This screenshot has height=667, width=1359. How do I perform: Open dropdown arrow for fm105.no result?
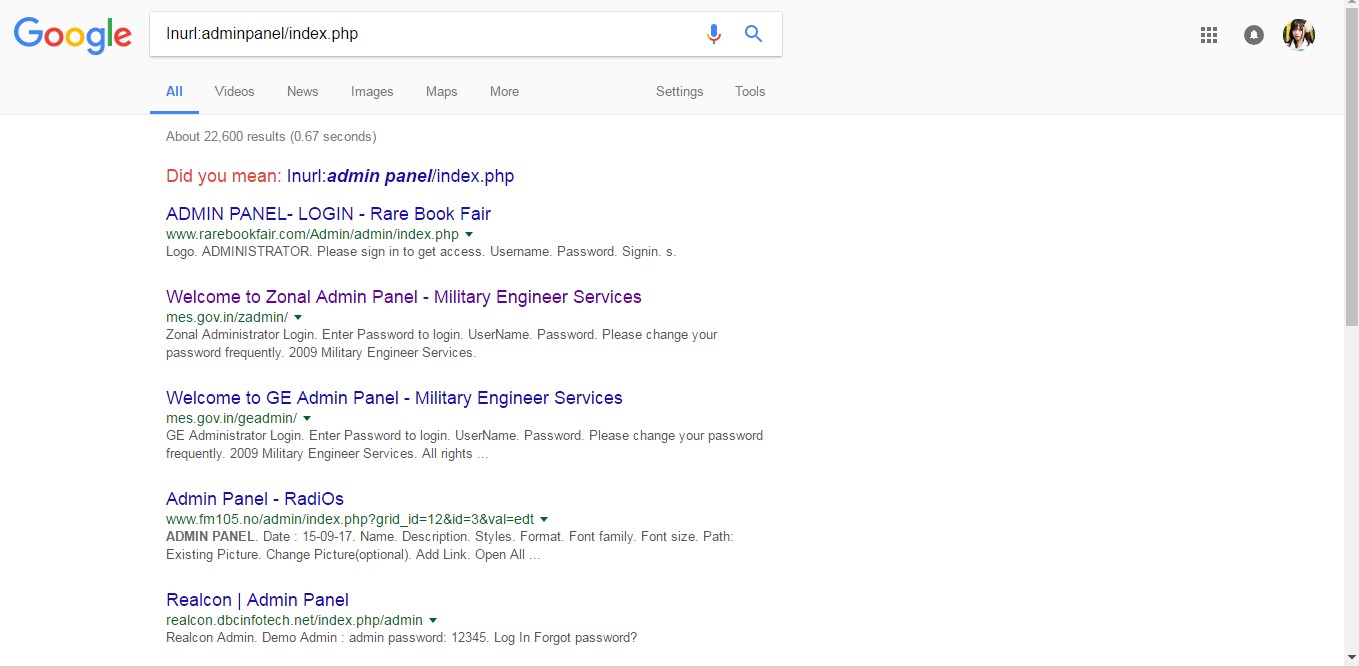[544, 520]
